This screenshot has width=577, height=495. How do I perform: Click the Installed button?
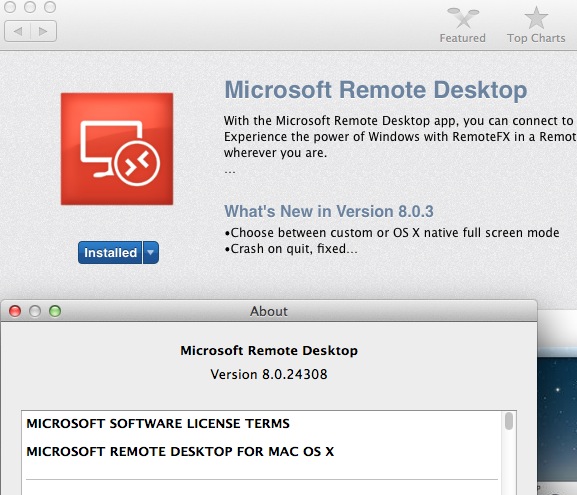110,253
